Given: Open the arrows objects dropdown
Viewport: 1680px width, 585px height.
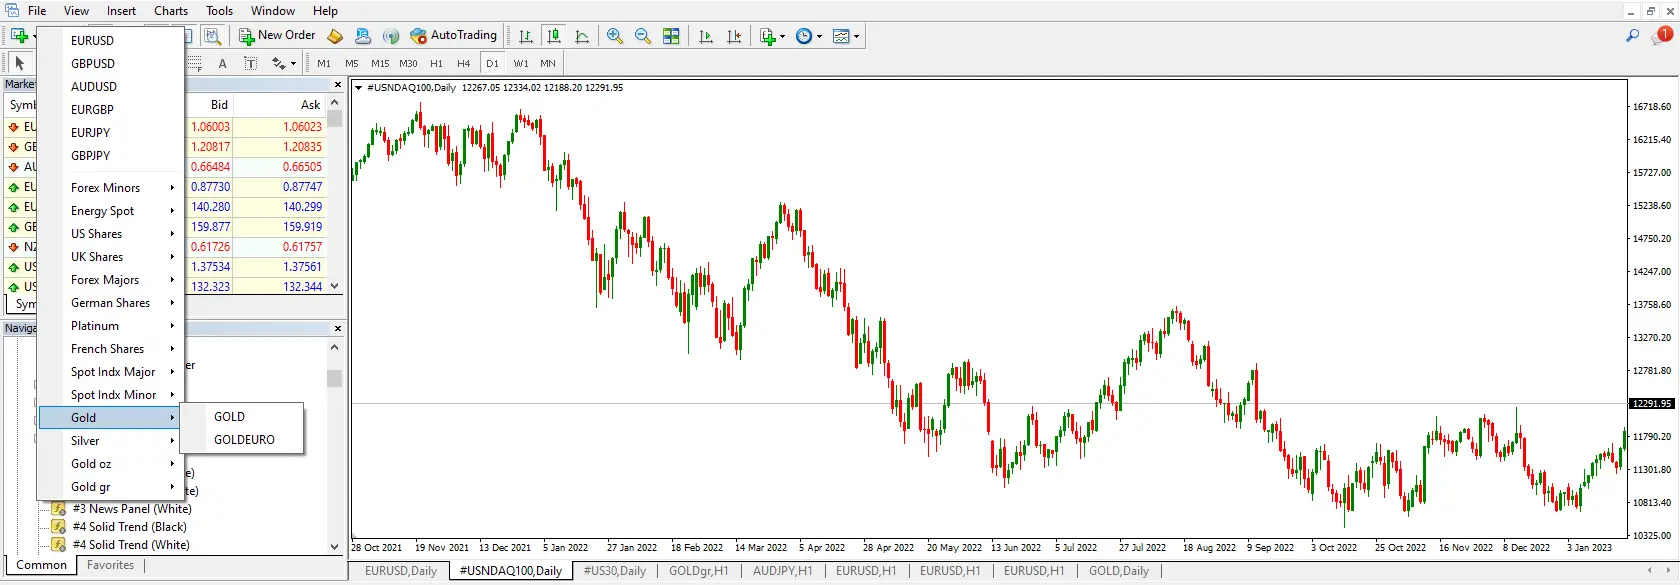Looking at the screenshot, I should click(x=284, y=63).
